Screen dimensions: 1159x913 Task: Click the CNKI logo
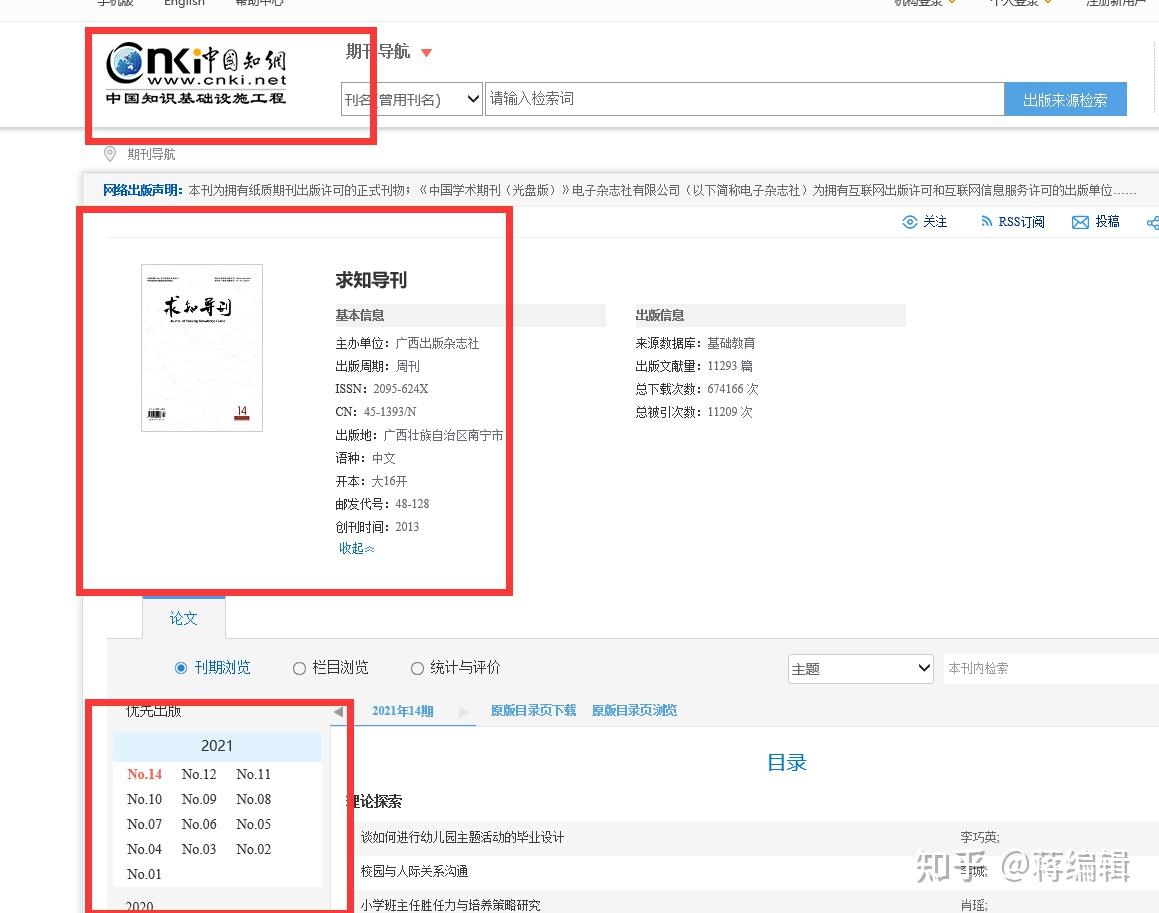pos(196,73)
